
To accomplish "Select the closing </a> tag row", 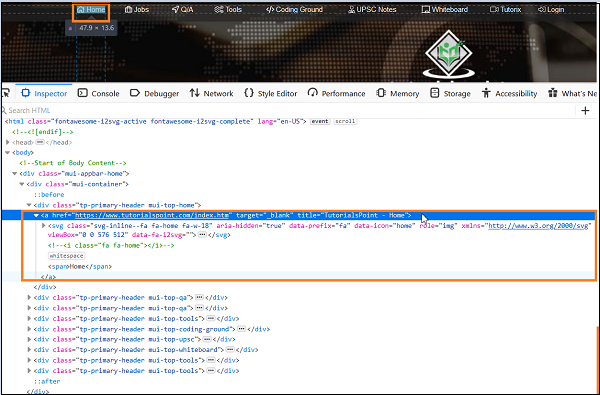I will click(48, 277).
